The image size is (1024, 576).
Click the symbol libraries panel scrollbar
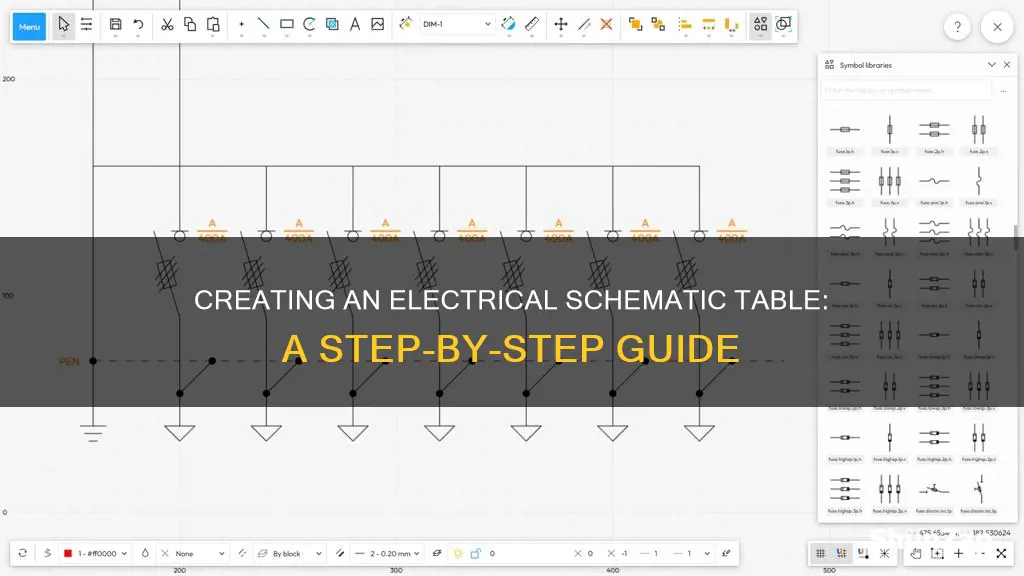pos(1016,237)
